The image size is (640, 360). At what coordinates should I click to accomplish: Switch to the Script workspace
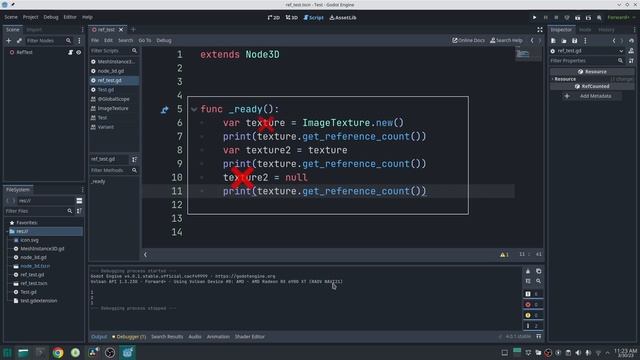313,18
